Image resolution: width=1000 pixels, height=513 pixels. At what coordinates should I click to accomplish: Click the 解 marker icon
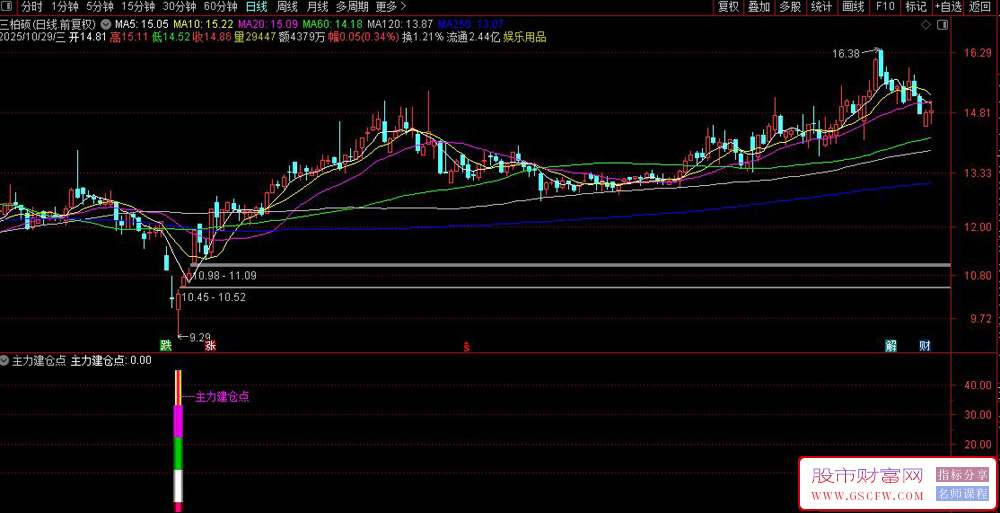point(890,346)
